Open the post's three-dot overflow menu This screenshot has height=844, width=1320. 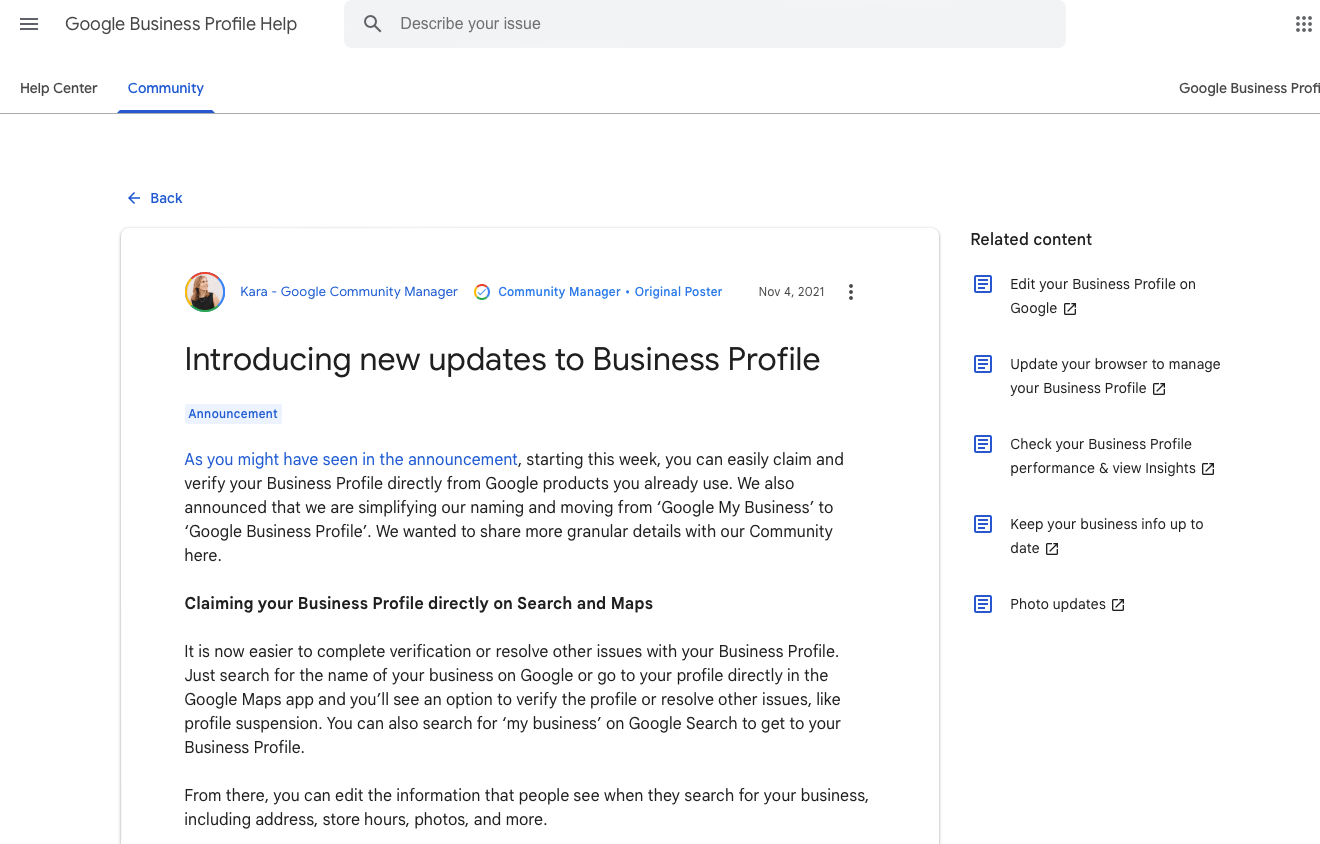[x=851, y=291]
